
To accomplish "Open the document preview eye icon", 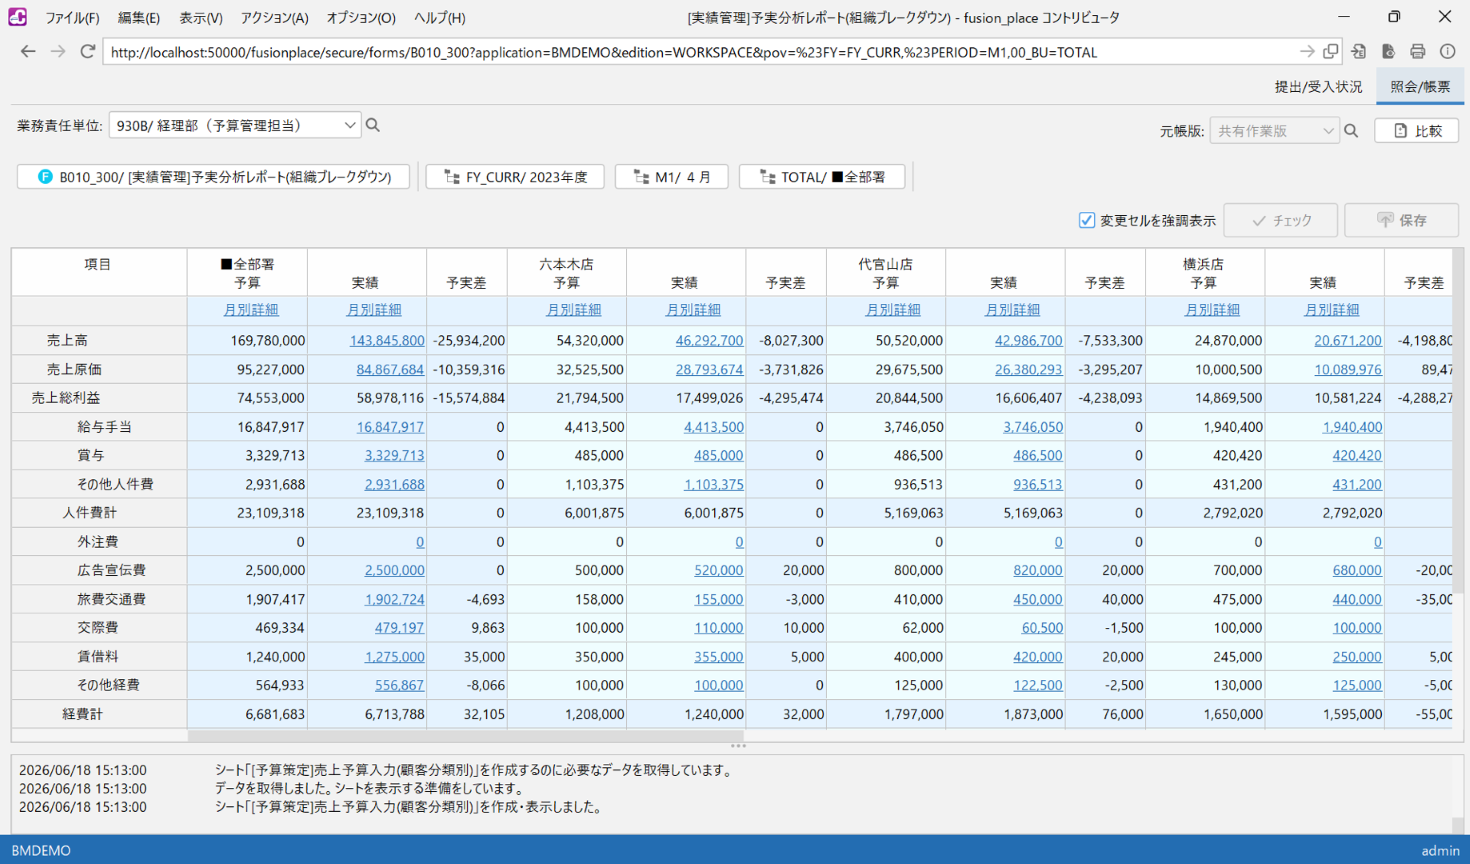I will point(1388,51).
